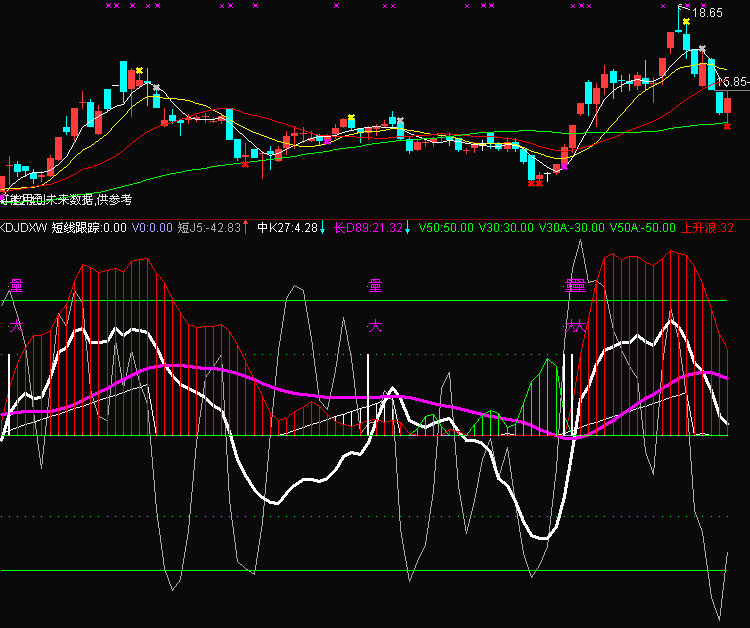Click the 中K27 legend label

(x=287, y=228)
